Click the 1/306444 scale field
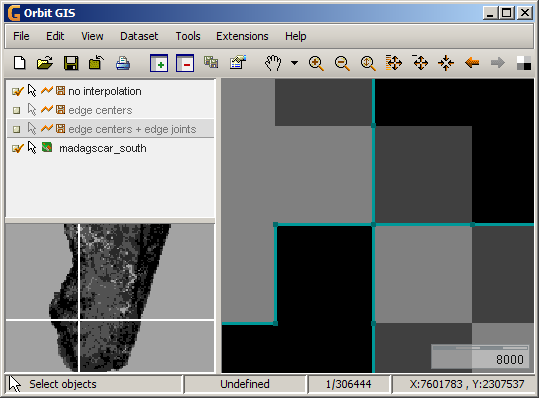Image resolution: width=539 pixels, height=398 pixels. point(349,384)
